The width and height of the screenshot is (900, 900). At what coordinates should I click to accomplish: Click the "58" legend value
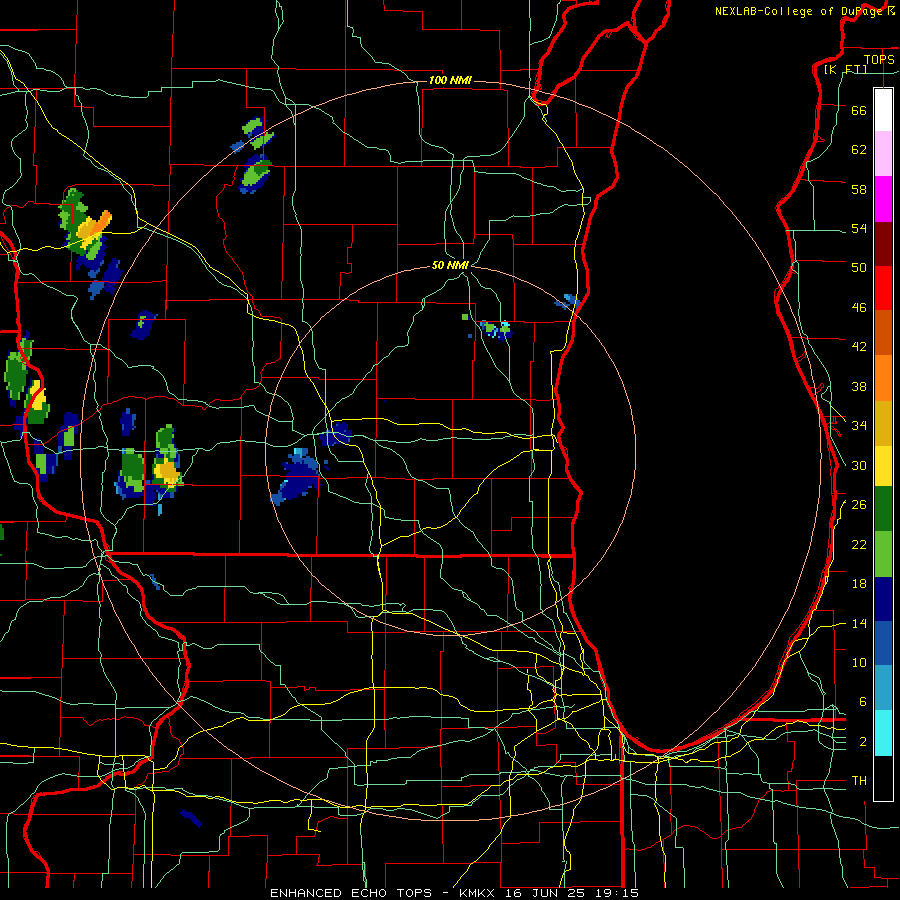[x=859, y=189]
